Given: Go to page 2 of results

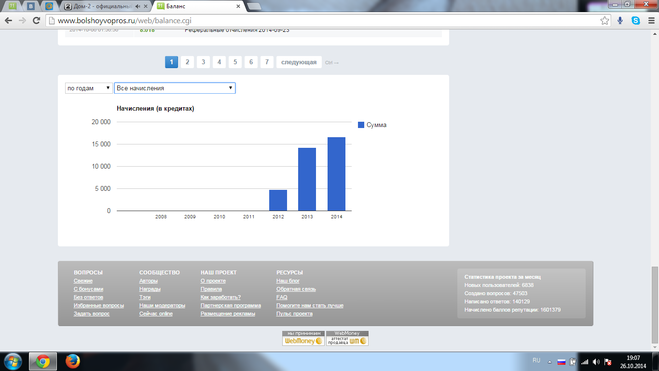Looking at the screenshot, I should click(x=187, y=62).
